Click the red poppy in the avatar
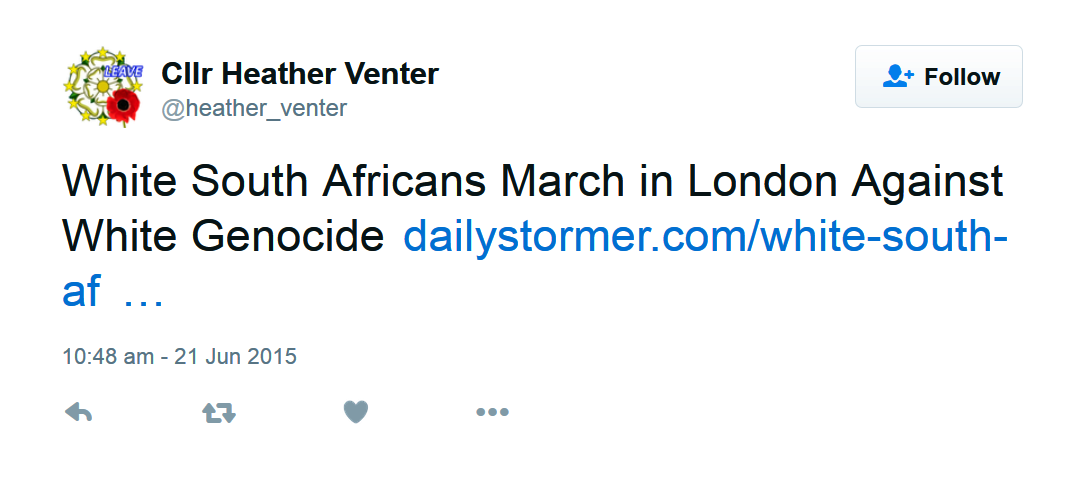The image size is (1088, 477). [x=122, y=106]
